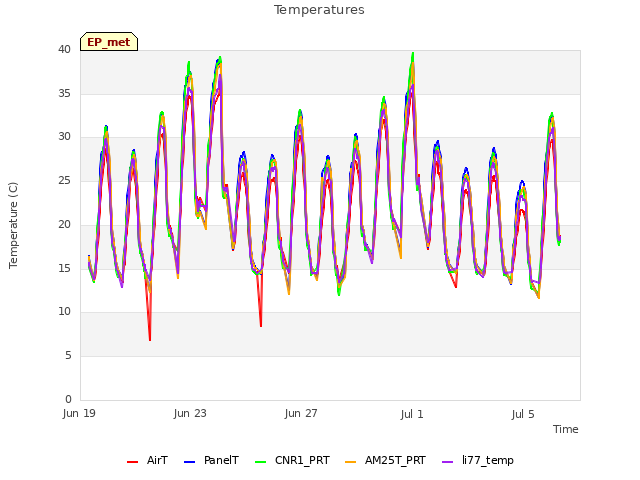Toggle the AirT series in legend
Viewport: 640px width, 480px height.
click(147, 461)
